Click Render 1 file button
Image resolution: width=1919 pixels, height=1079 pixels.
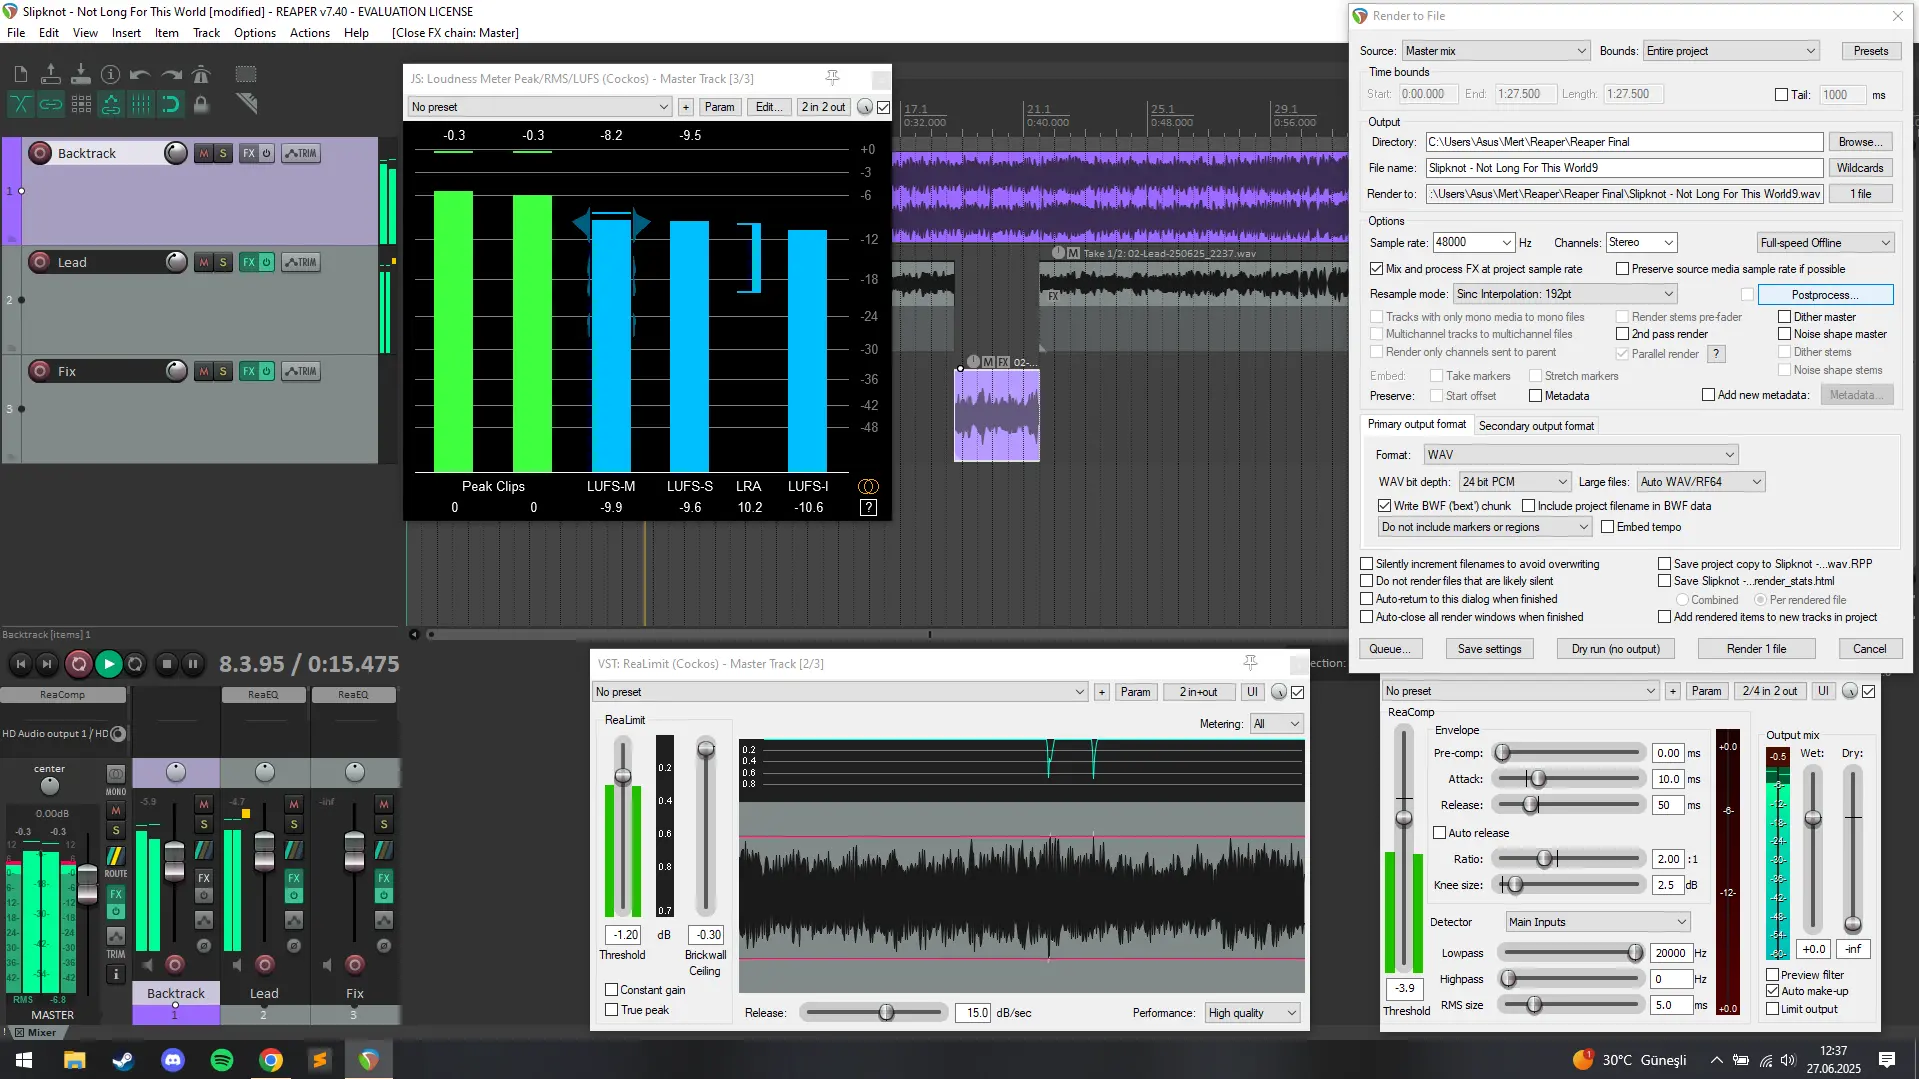1756,649
